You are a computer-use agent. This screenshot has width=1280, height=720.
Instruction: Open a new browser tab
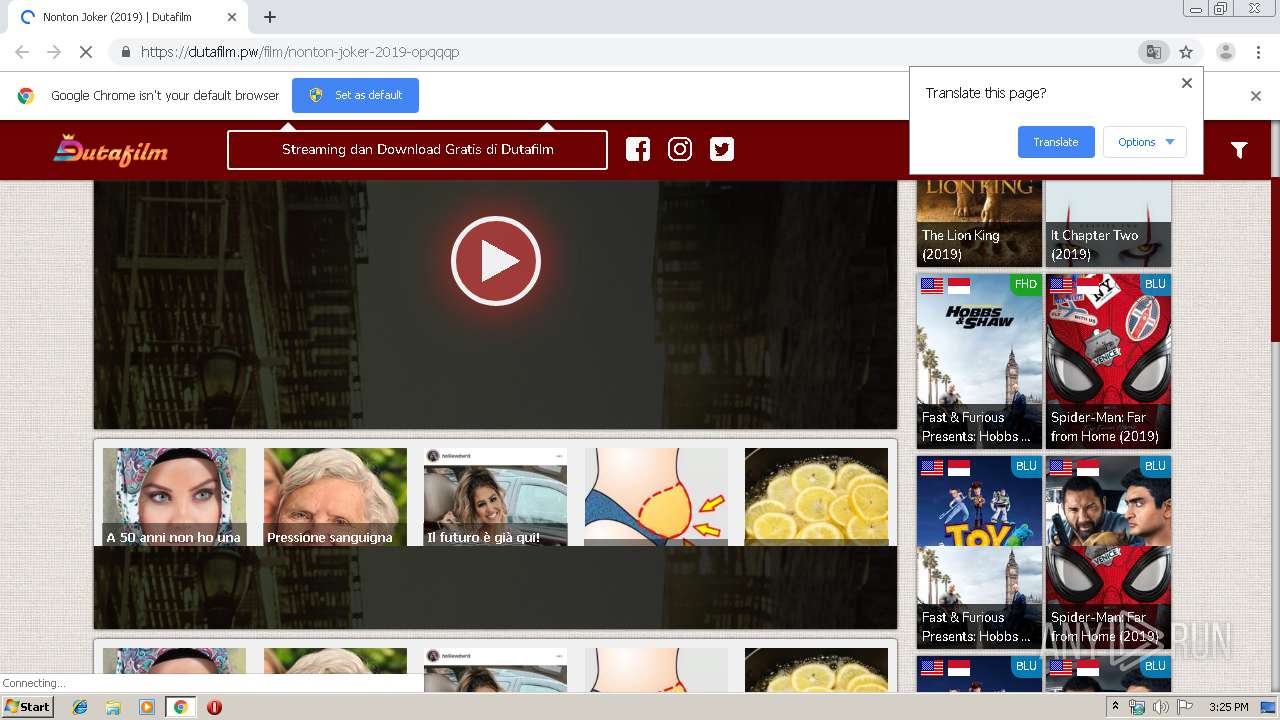point(270,17)
